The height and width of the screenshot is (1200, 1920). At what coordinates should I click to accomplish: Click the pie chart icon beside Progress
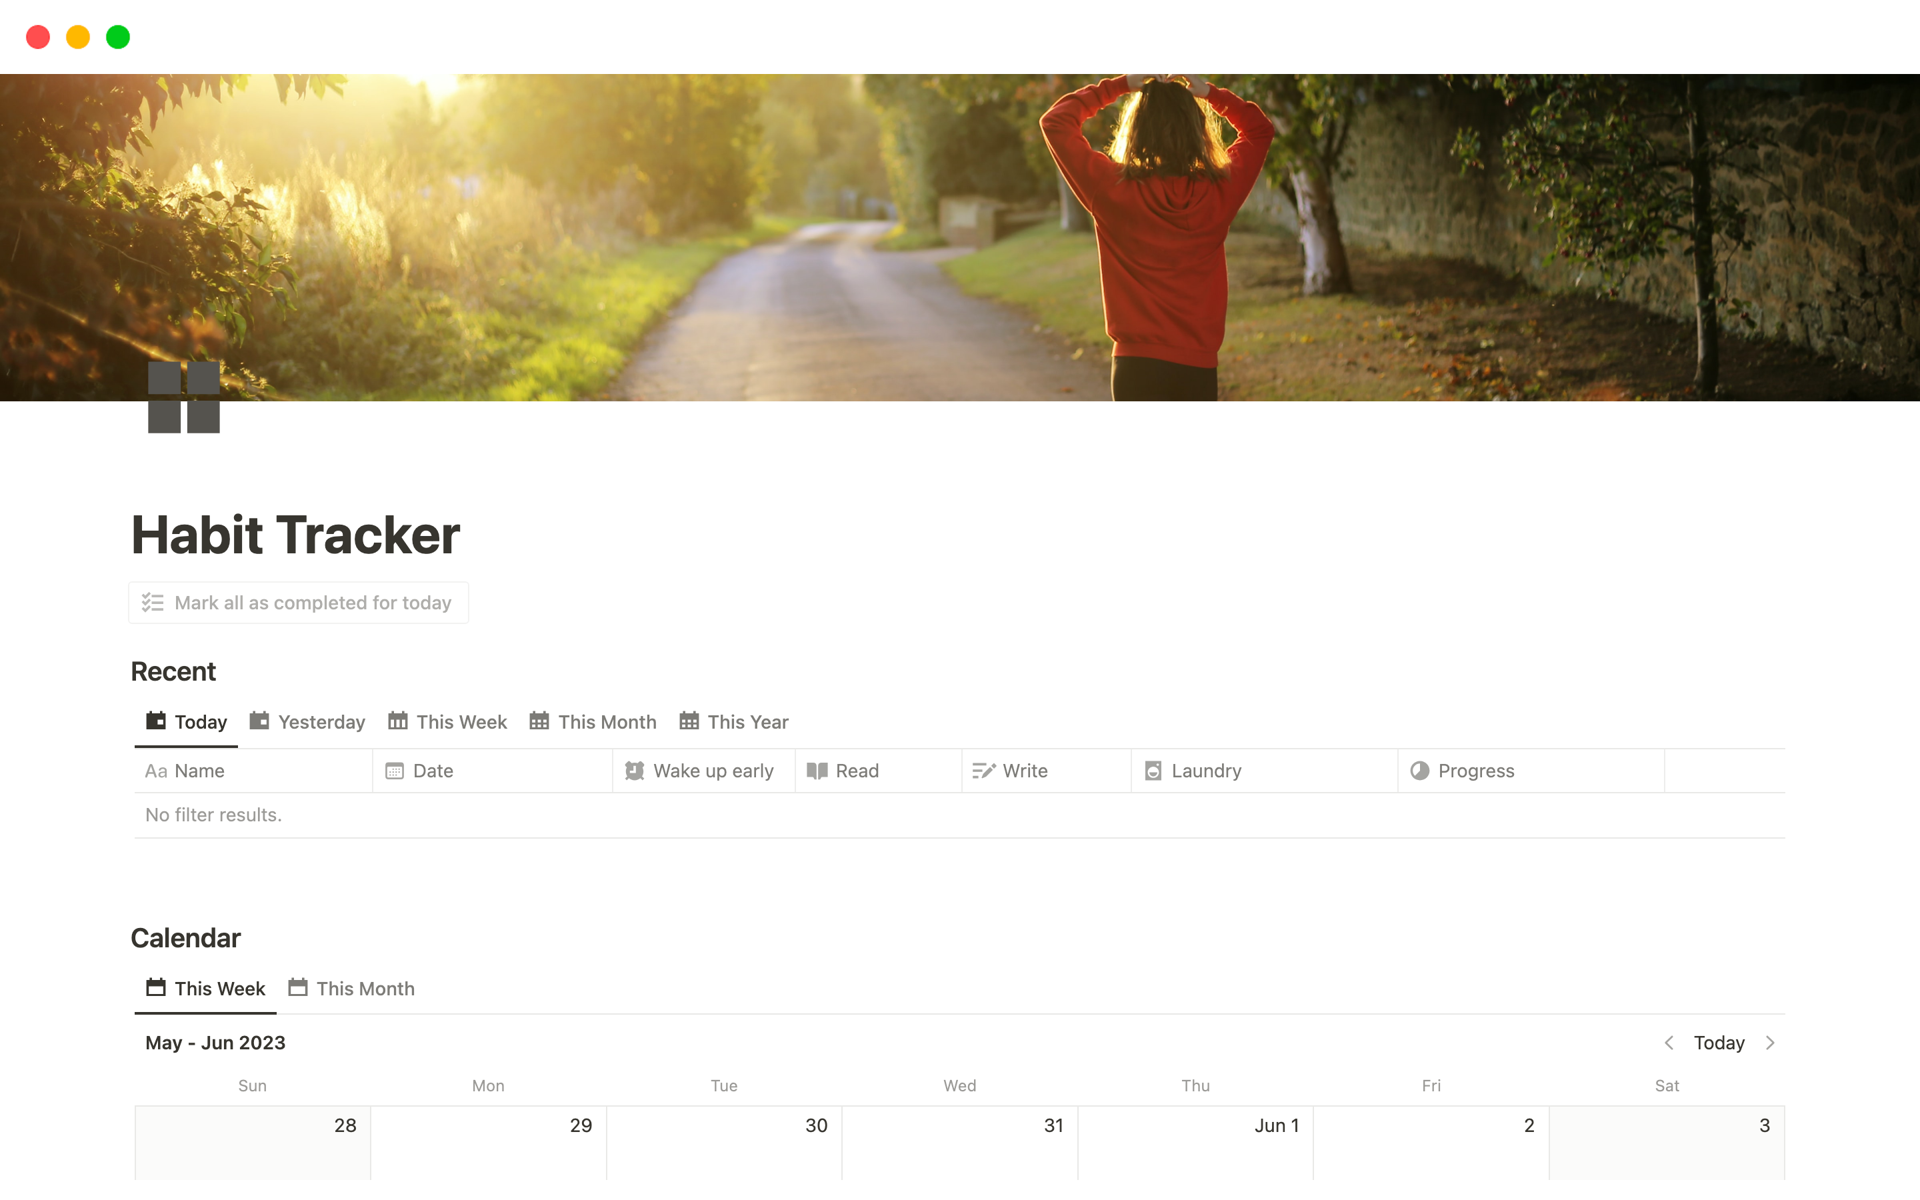click(1419, 771)
